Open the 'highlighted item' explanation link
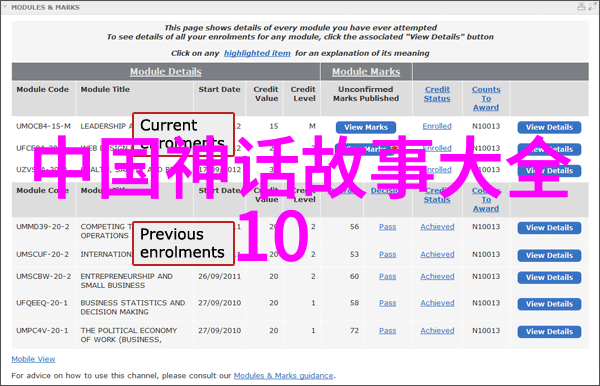Image resolution: width=600 pixels, height=386 pixels. tap(257, 53)
